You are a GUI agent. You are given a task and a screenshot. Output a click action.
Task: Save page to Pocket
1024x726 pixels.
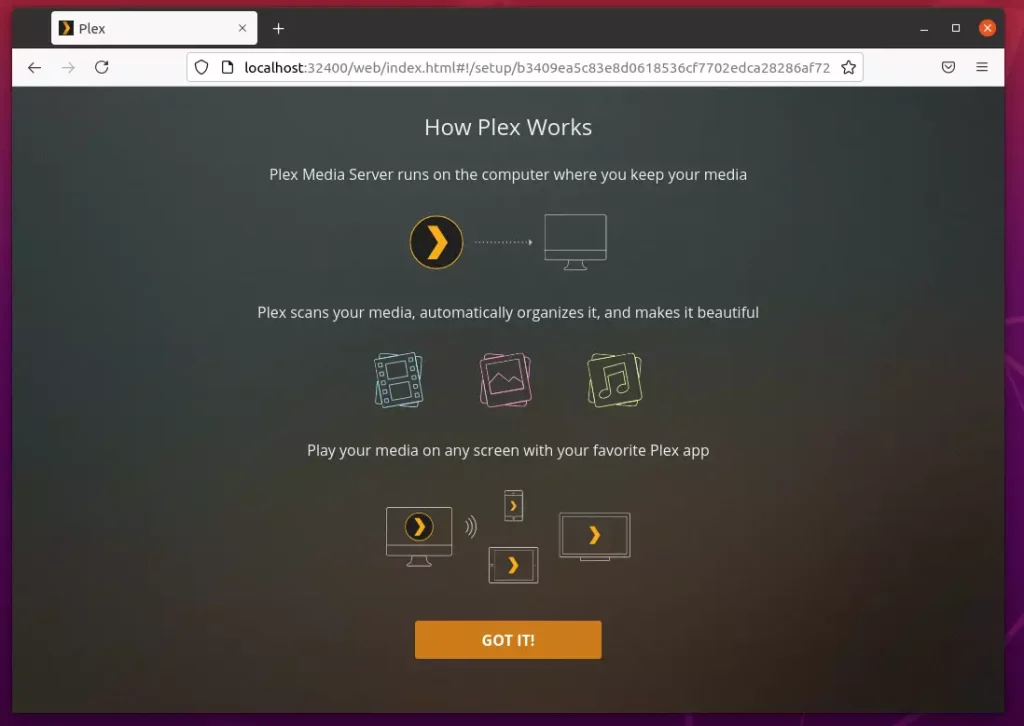click(x=948, y=67)
